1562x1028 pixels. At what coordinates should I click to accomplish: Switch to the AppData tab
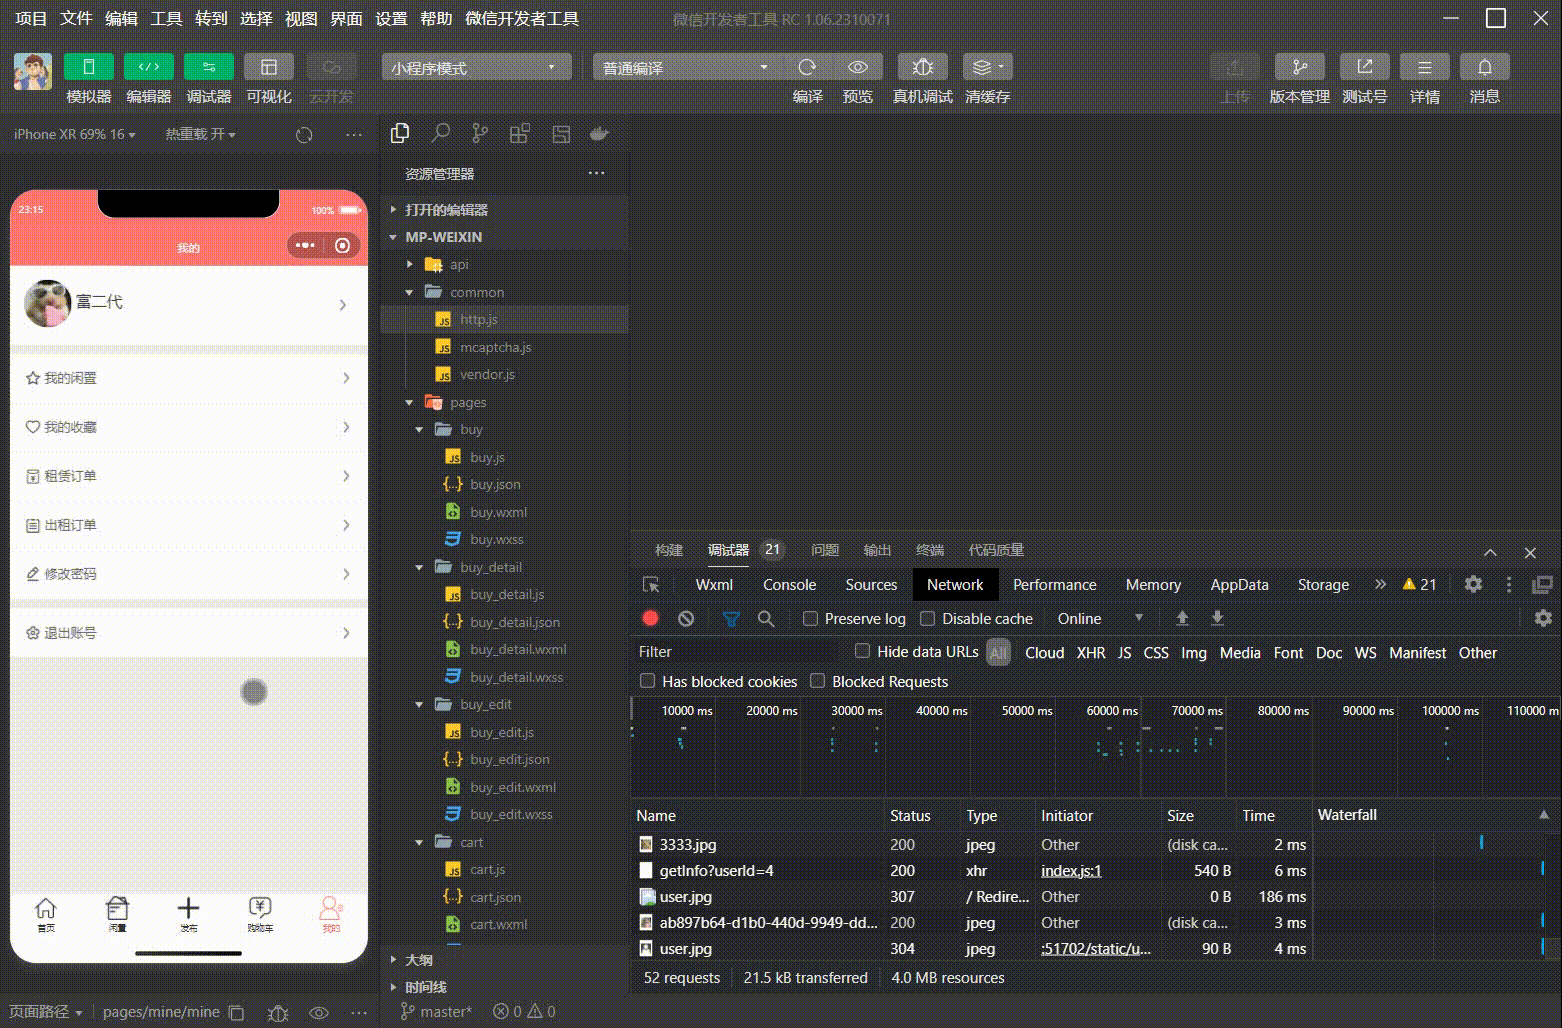click(x=1239, y=585)
